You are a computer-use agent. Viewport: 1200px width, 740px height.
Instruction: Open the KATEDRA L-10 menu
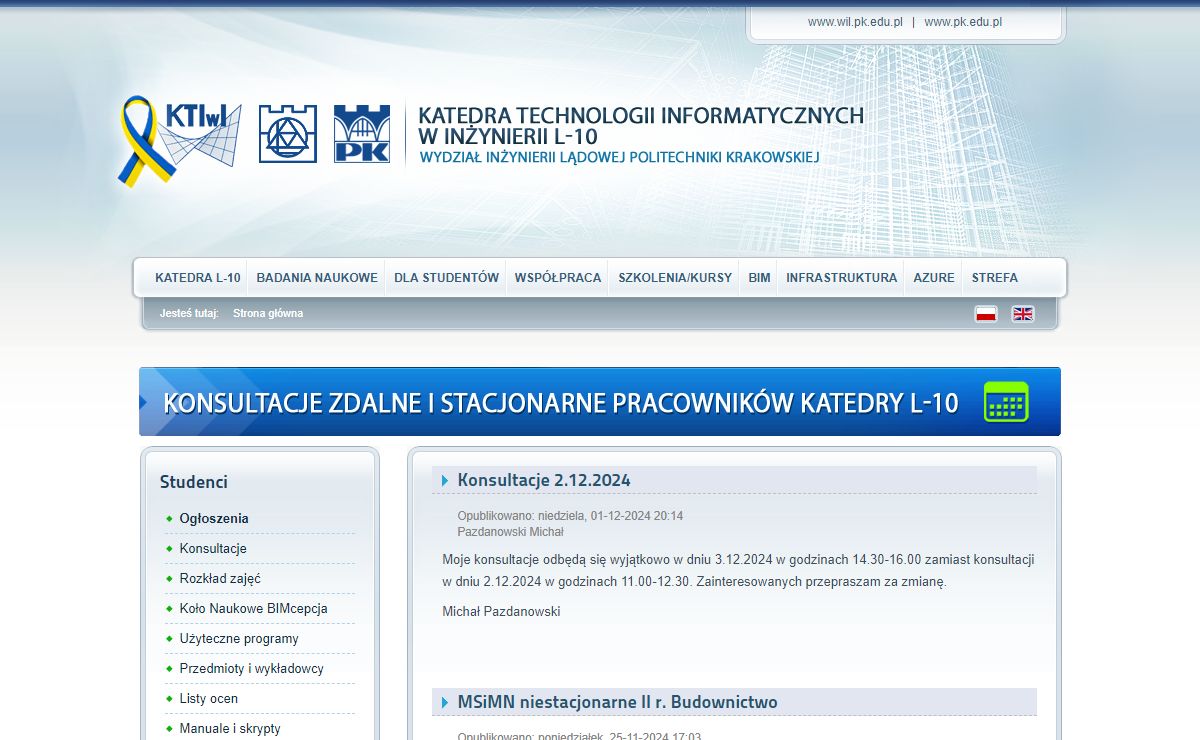[197, 278]
